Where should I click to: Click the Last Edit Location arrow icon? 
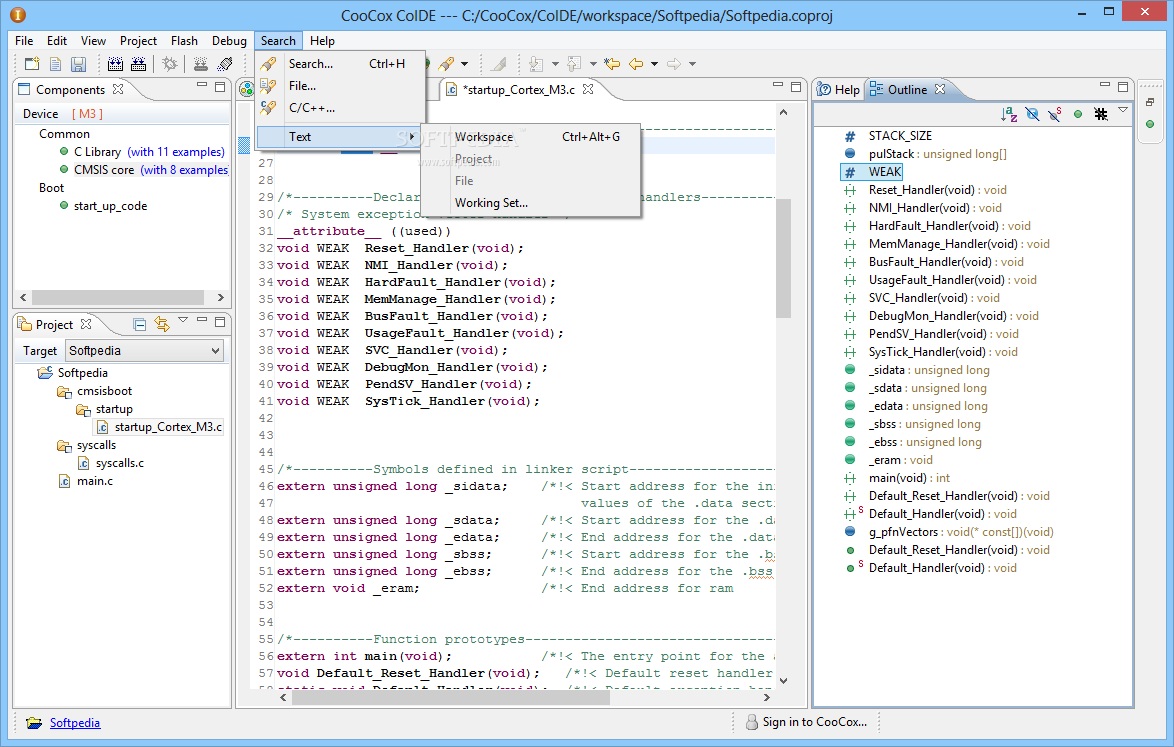tap(612, 64)
